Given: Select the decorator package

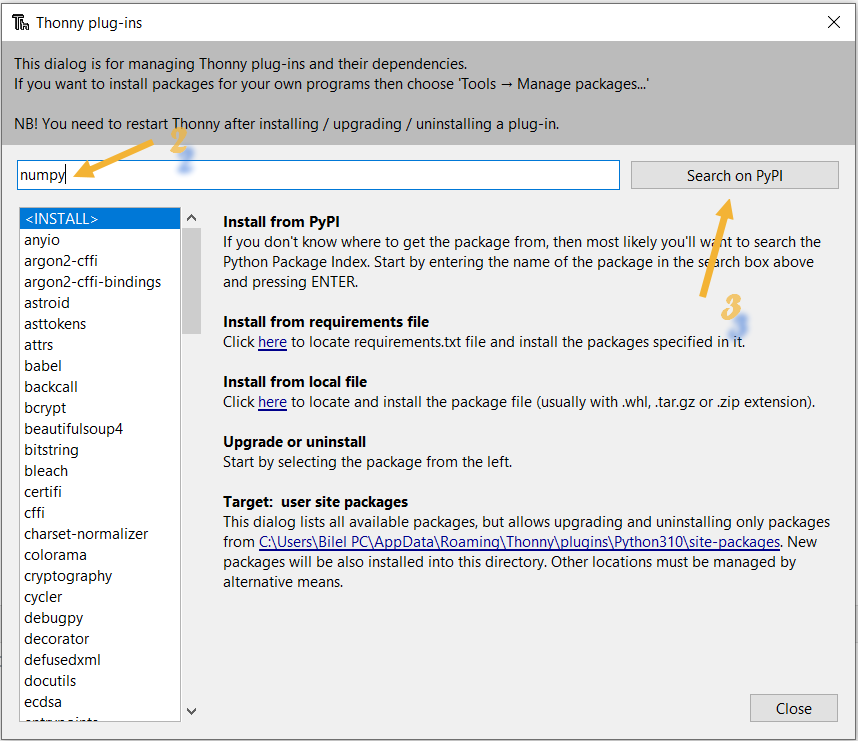Looking at the screenshot, I should coord(100,639).
